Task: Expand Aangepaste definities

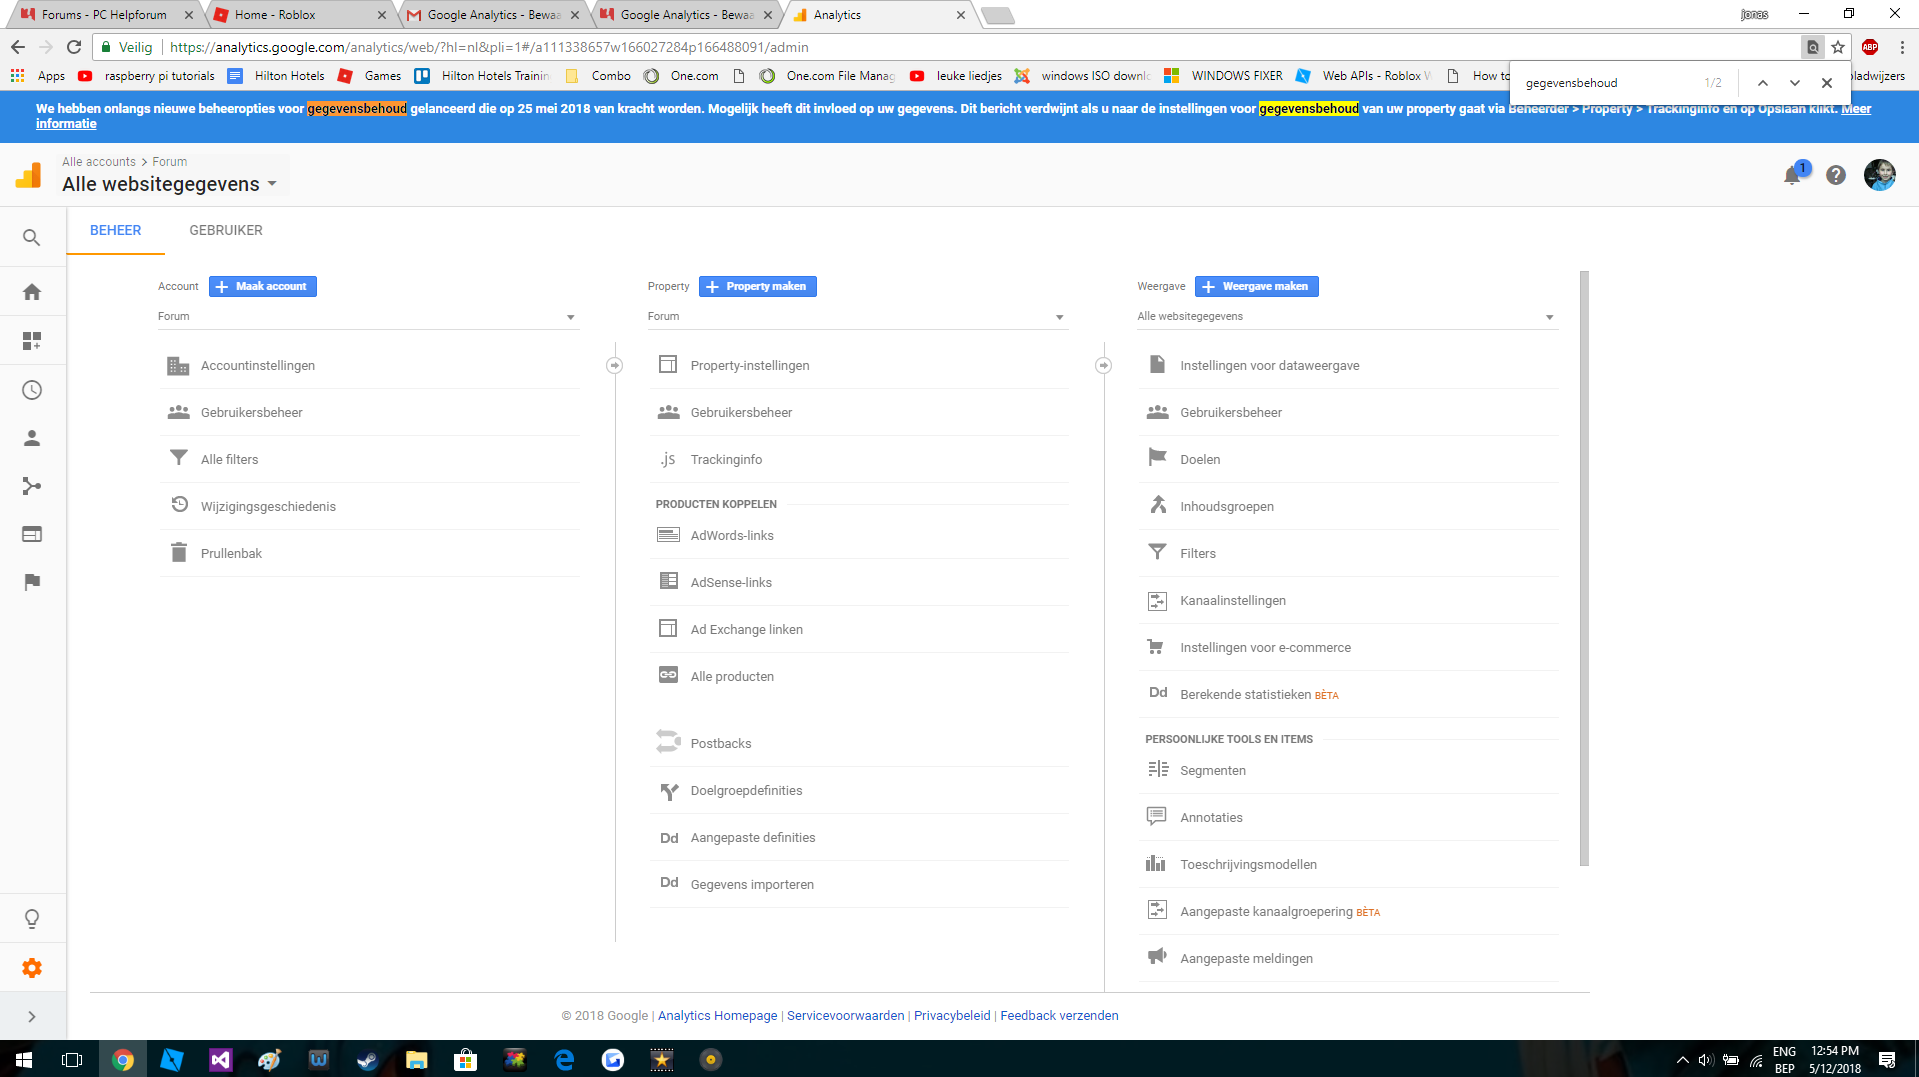Action: coord(859,838)
